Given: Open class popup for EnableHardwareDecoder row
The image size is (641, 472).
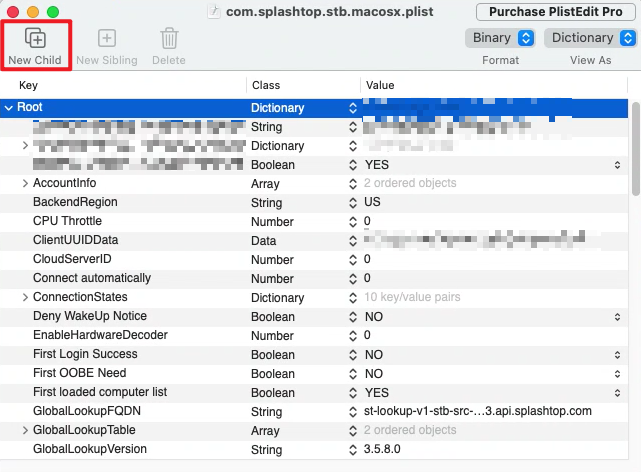Looking at the screenshot, I should (353, 336).
